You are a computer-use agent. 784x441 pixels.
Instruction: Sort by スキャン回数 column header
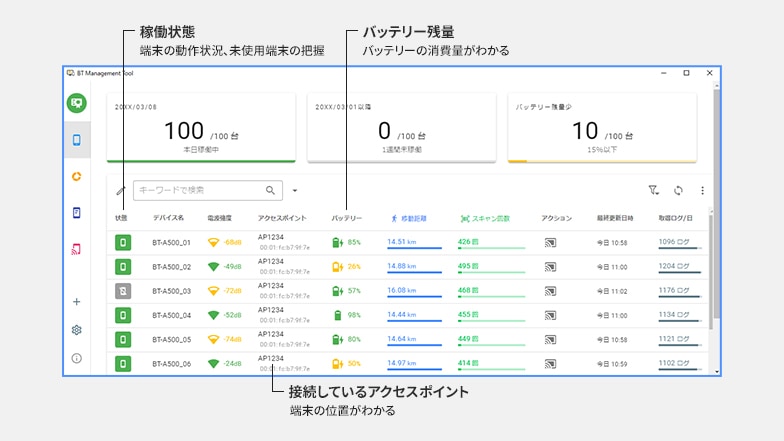pyautogui.click(x=485, y=217)
